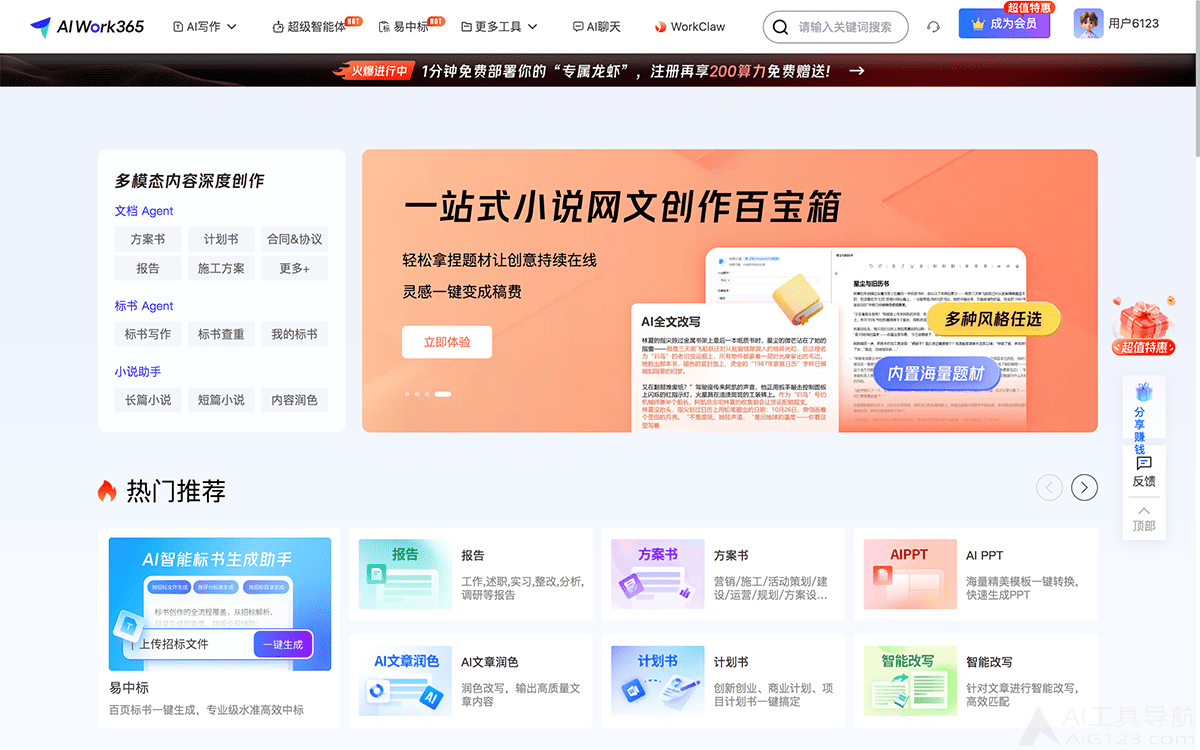Click the 分享赚钱 gift icon
This screenshot has height=750, width=1200.
[1144, 391]
